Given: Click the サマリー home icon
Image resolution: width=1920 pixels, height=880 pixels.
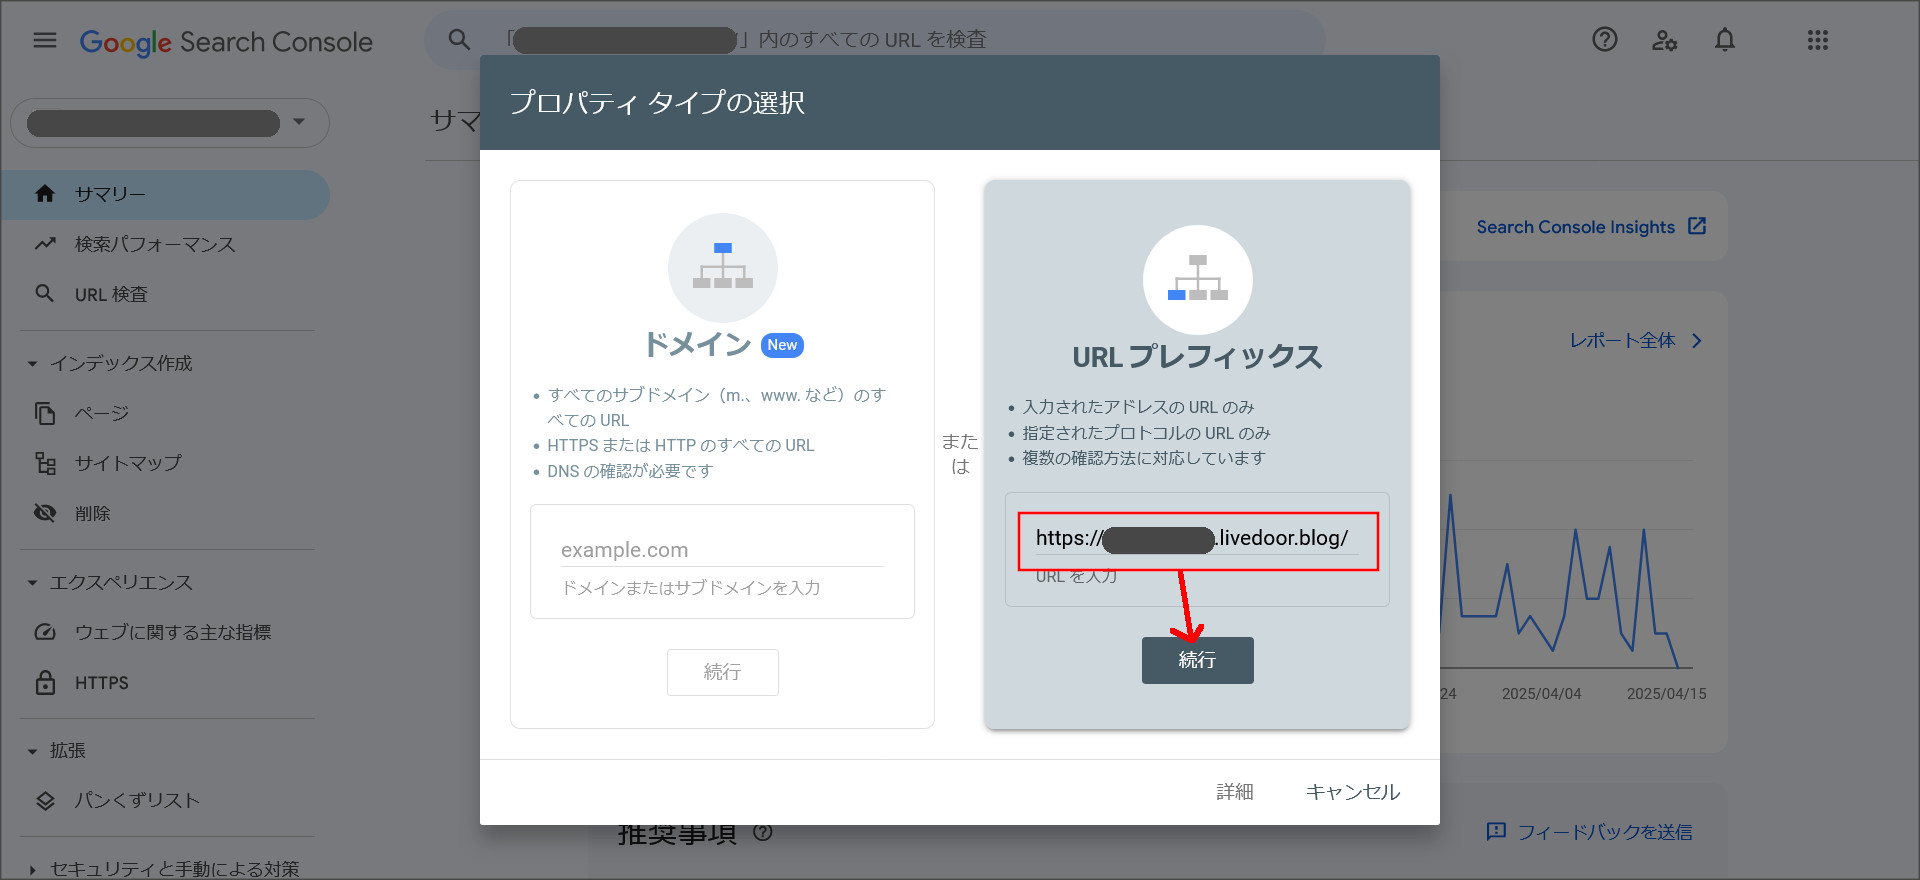Looking at the screenshot, I should pyautogui.click(x=45, y=194).
